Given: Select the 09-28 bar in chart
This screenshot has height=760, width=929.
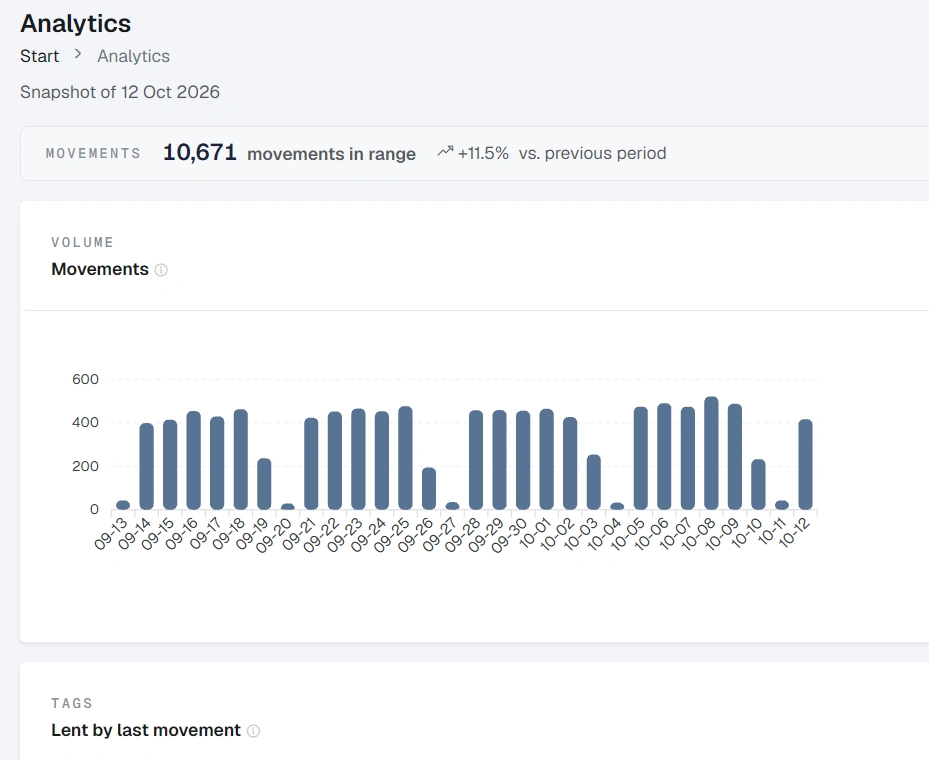Looking at the screenshot, I should point(476,460).
